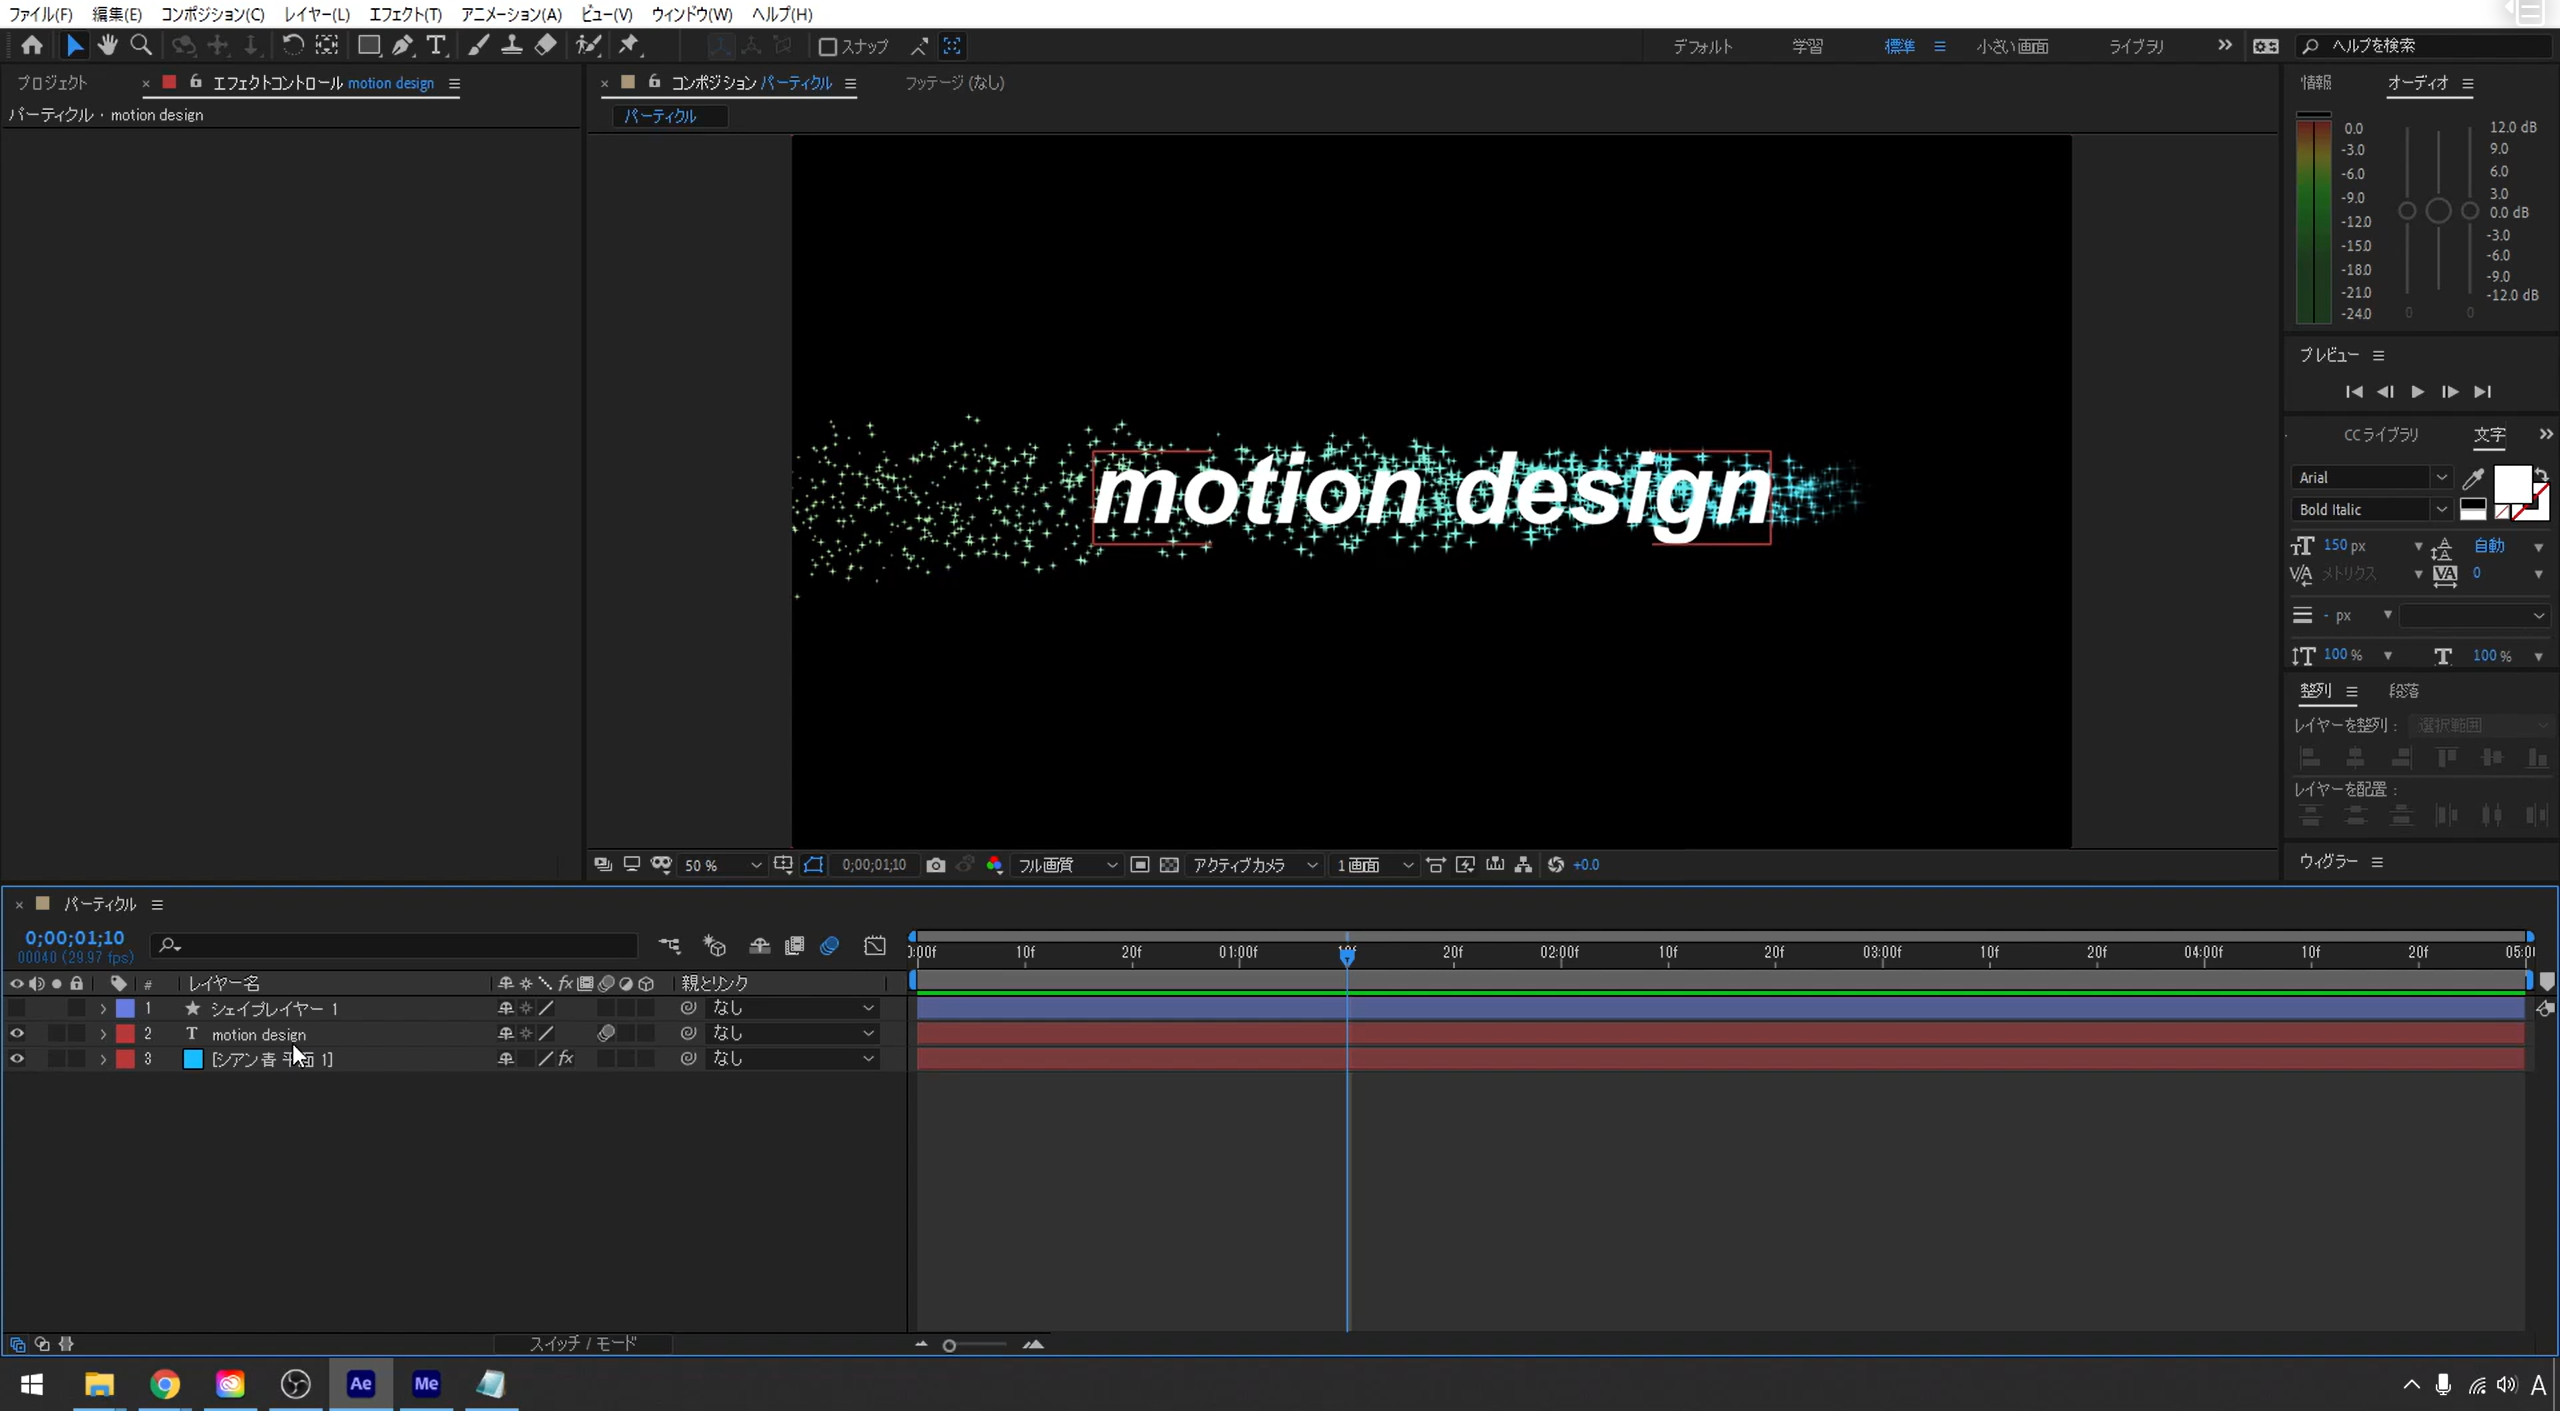Click the eyedropper in the Character panel

[x=2473, y=478]
